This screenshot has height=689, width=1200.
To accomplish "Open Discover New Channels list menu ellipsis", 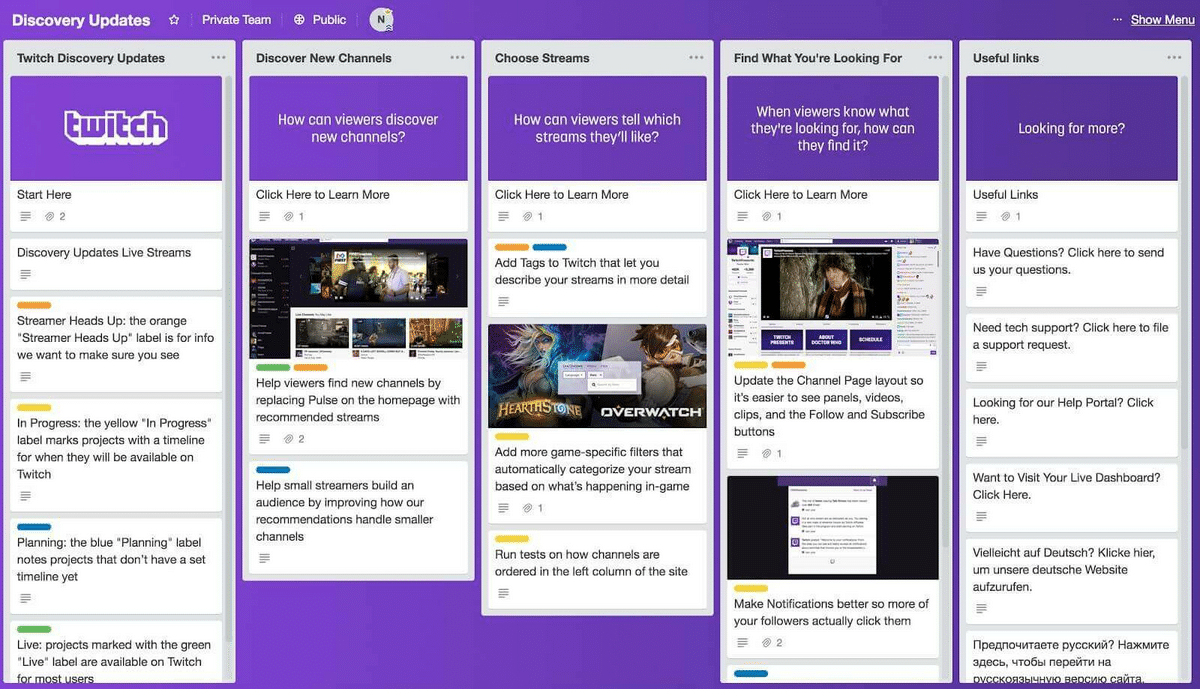I will point(457,58).
